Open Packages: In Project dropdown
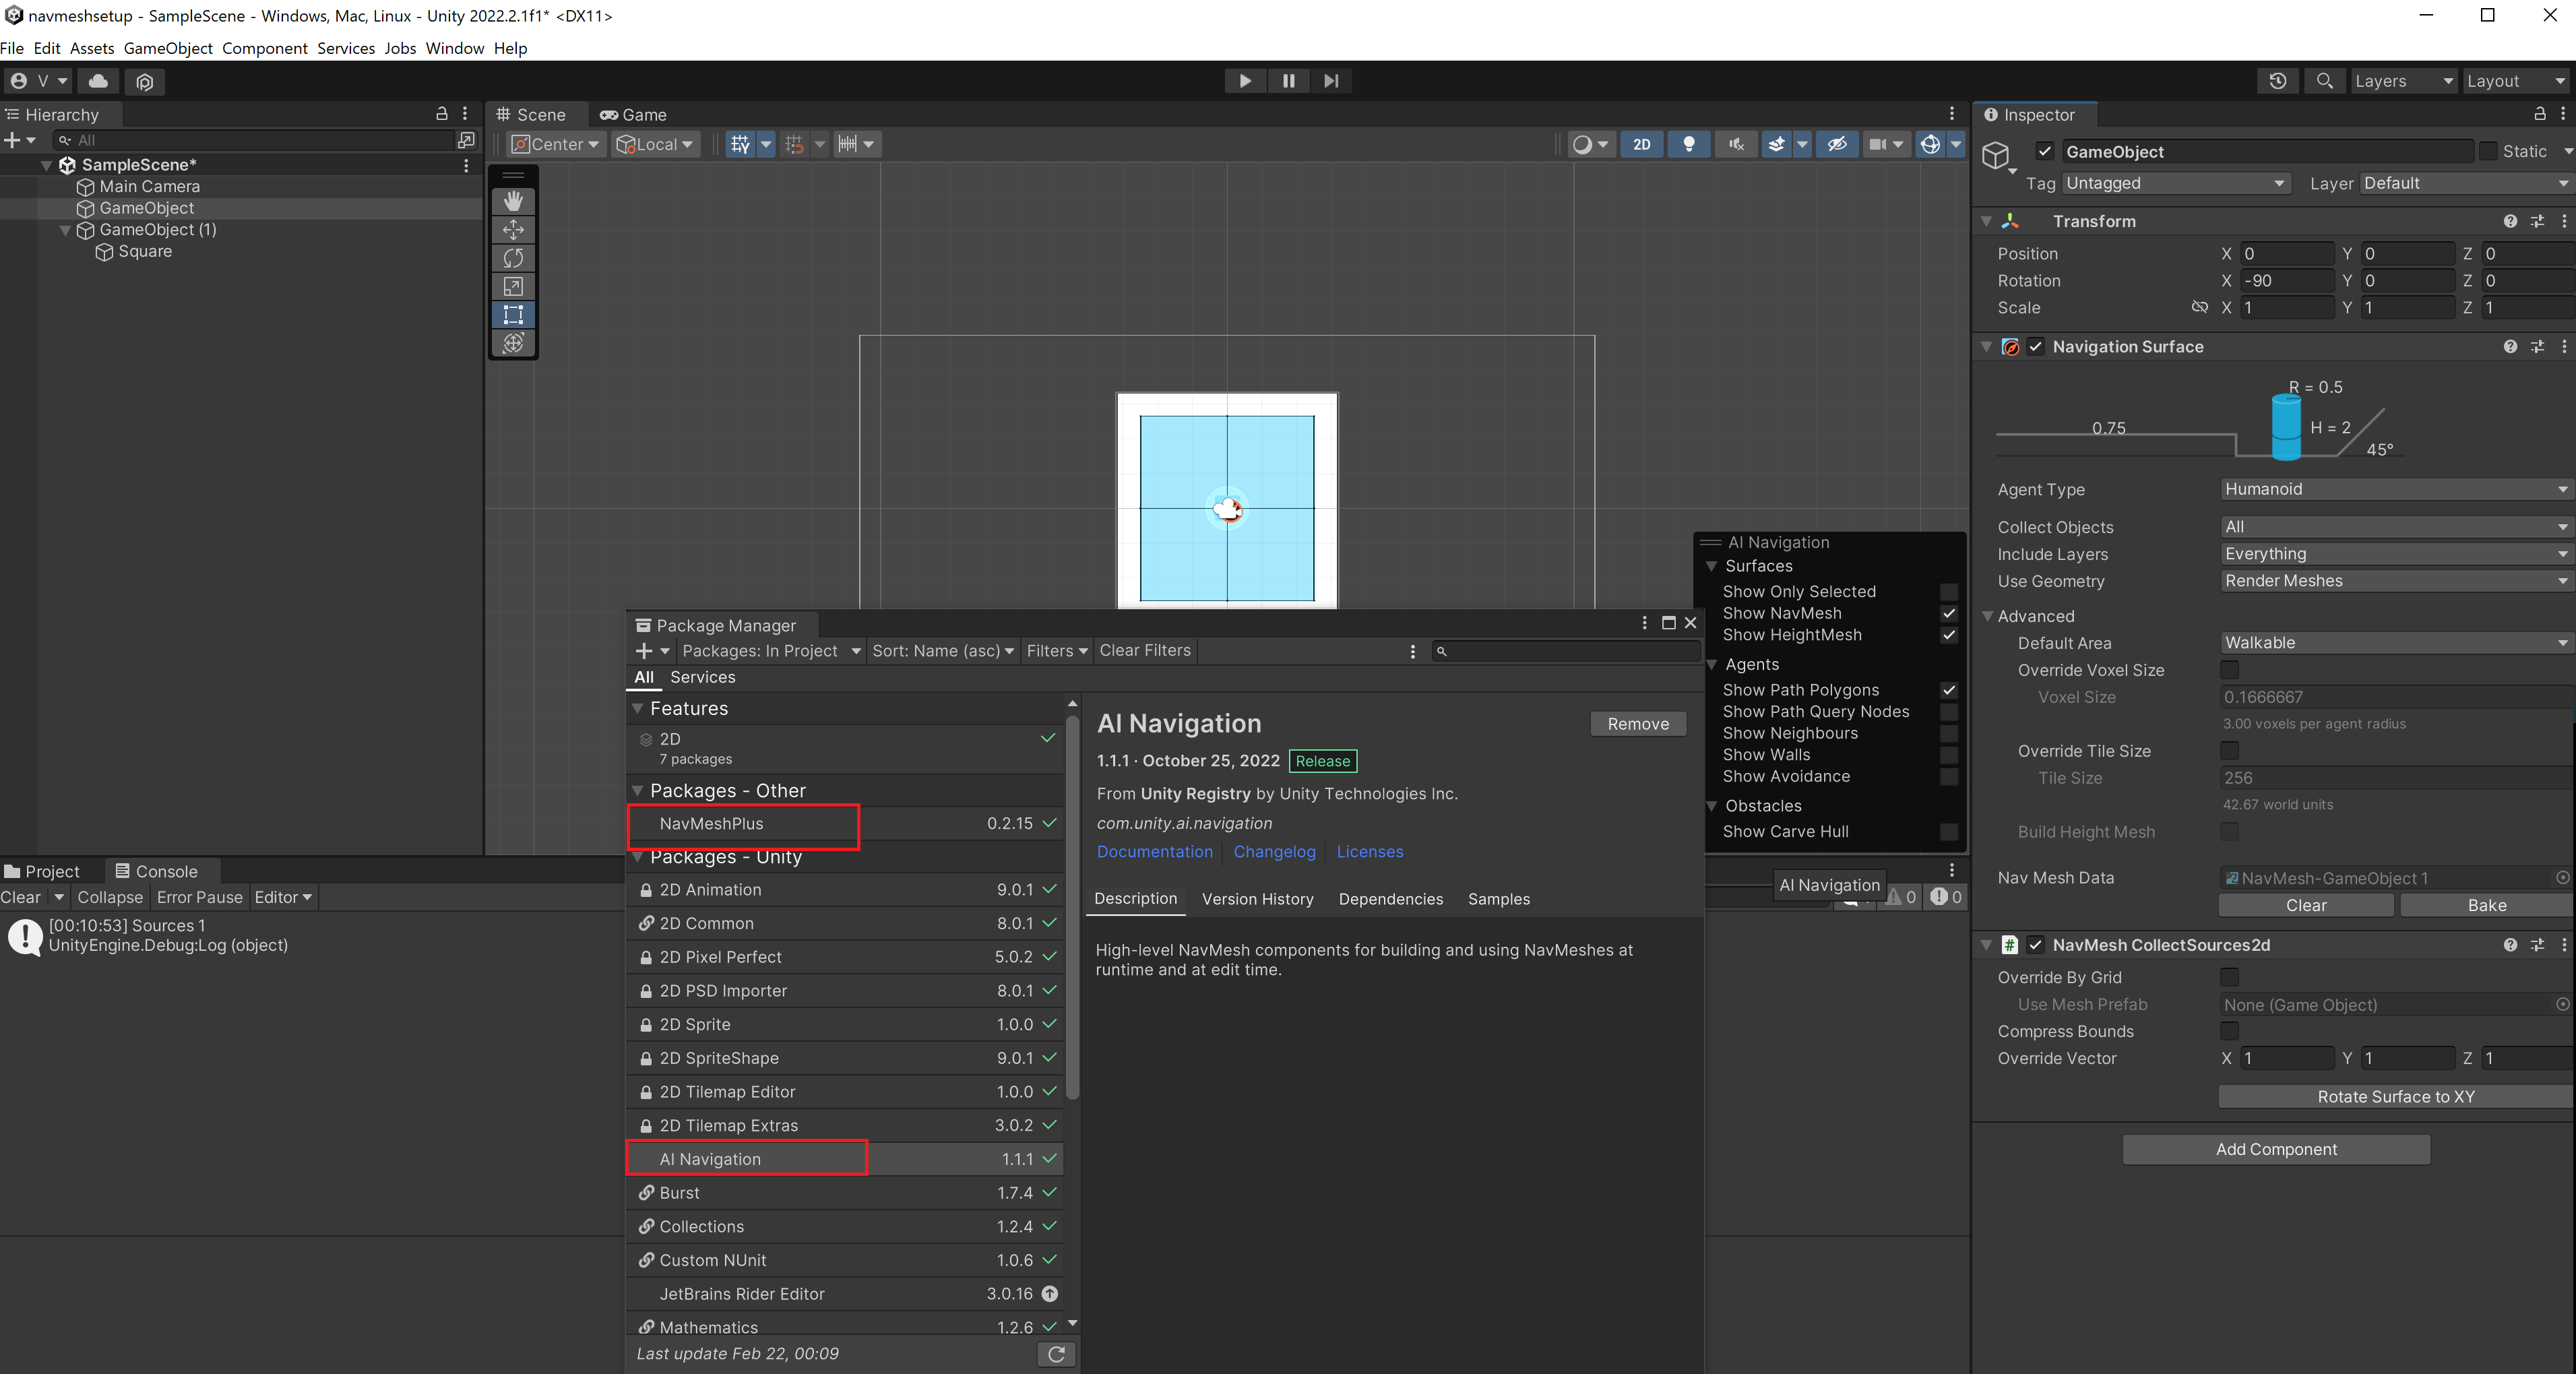The height and width of the screenshot is (1374, 2576). coord(770,651)
